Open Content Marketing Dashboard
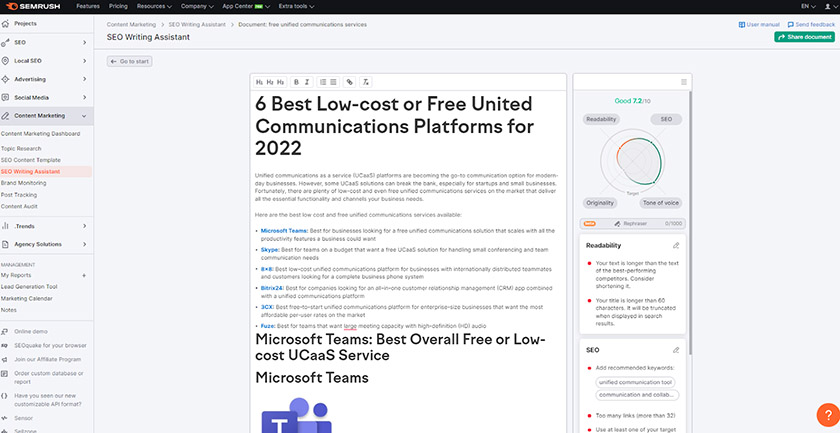The height and width of the screenshot is (433, 840). coord(40,134)
